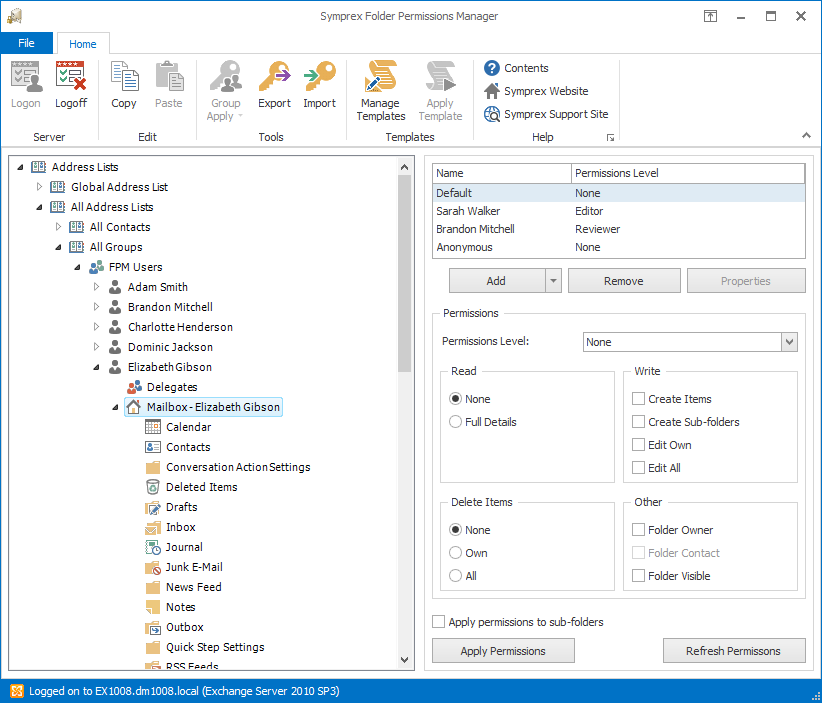Switch to the Home ribbon tab
The image size is (822, 703).
click(x=83, y=44)
